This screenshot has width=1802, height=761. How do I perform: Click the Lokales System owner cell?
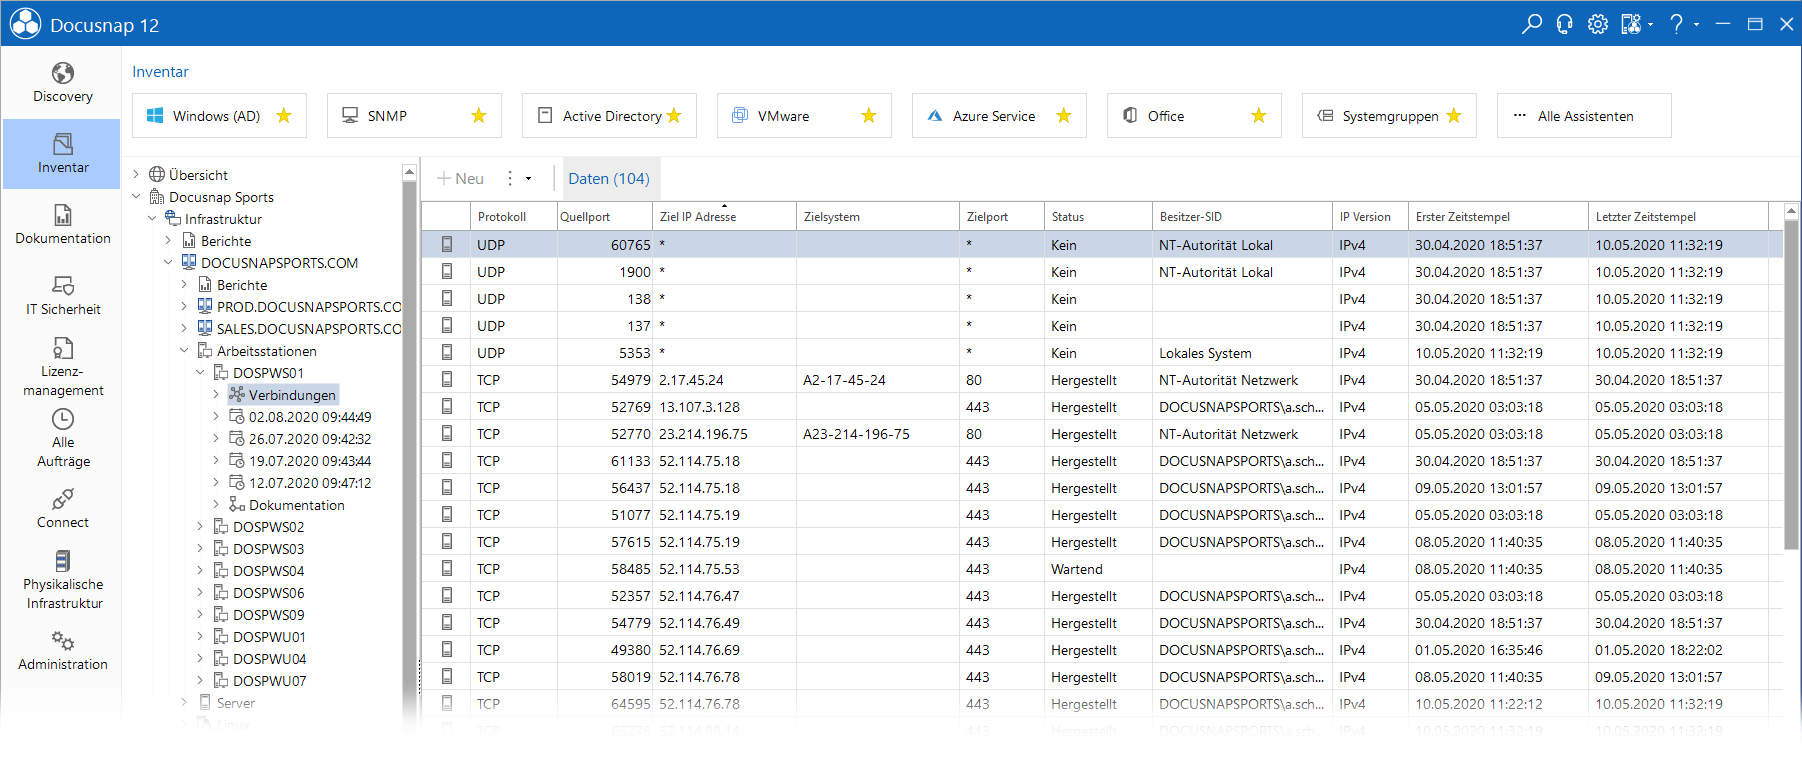[x=1241, y=353]
